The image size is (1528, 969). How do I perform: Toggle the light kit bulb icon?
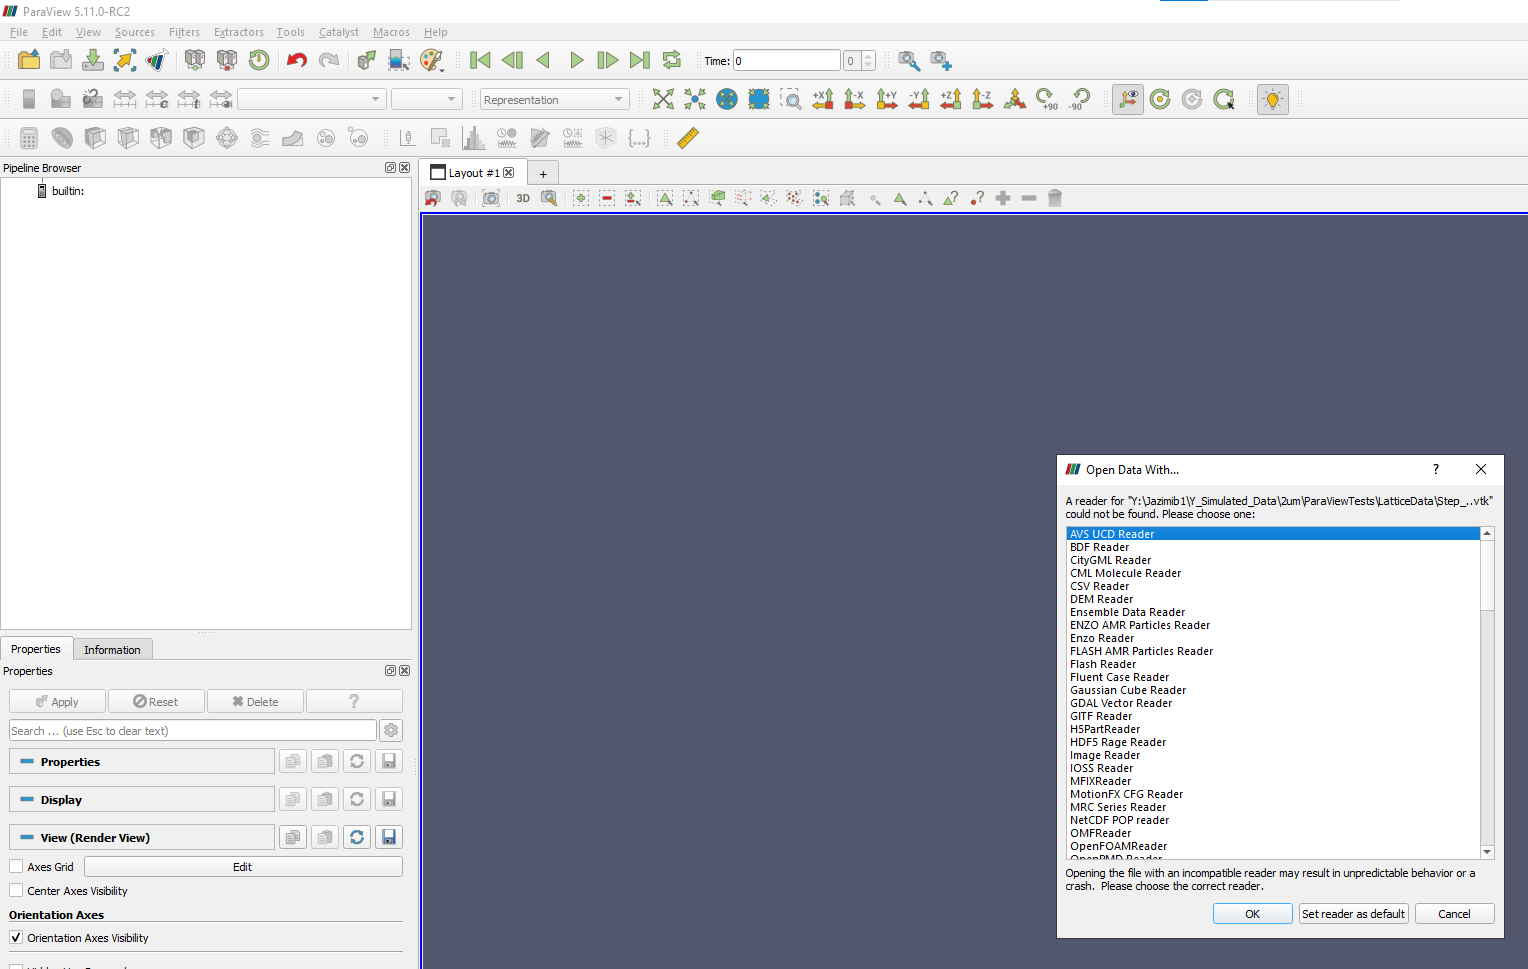click(x=1273, y=99)
